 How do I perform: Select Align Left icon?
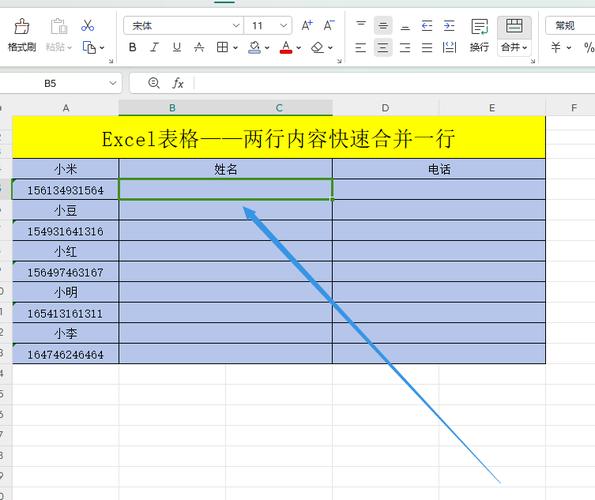point(360,47)
